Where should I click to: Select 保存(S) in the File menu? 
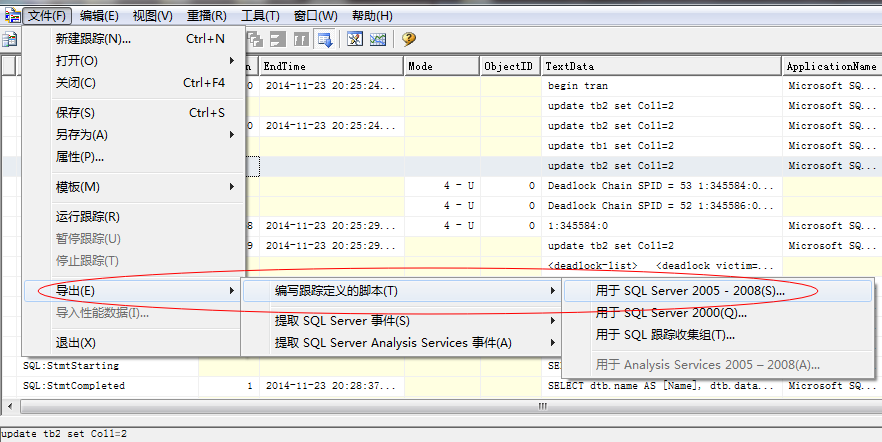[x=134, y=113]
